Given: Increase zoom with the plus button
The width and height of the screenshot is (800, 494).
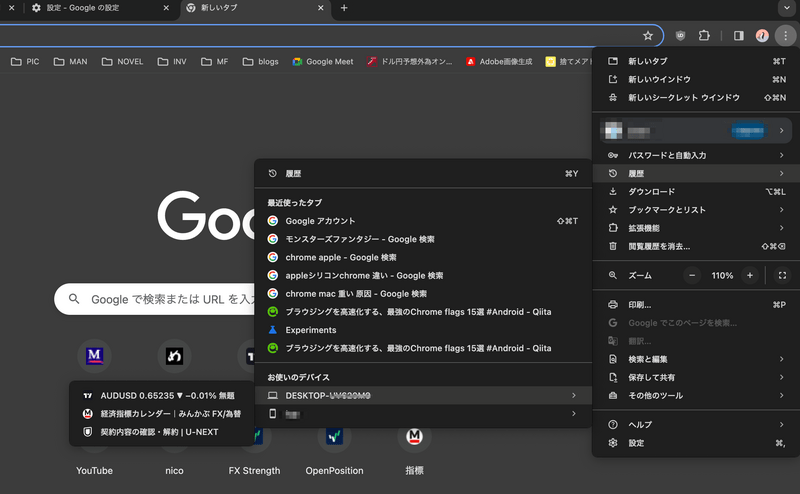Looking at the screenshot, I should pyautogui.click(x=749, y=276).
